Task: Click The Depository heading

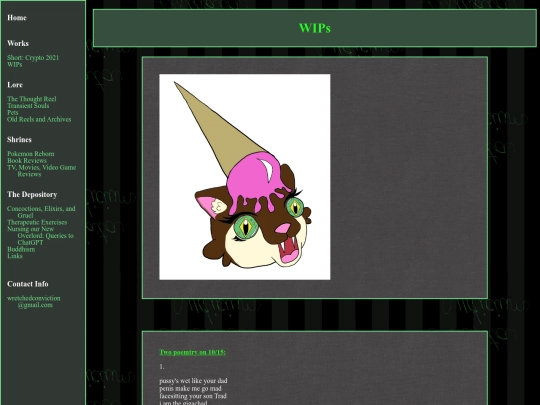Action: 32,195
